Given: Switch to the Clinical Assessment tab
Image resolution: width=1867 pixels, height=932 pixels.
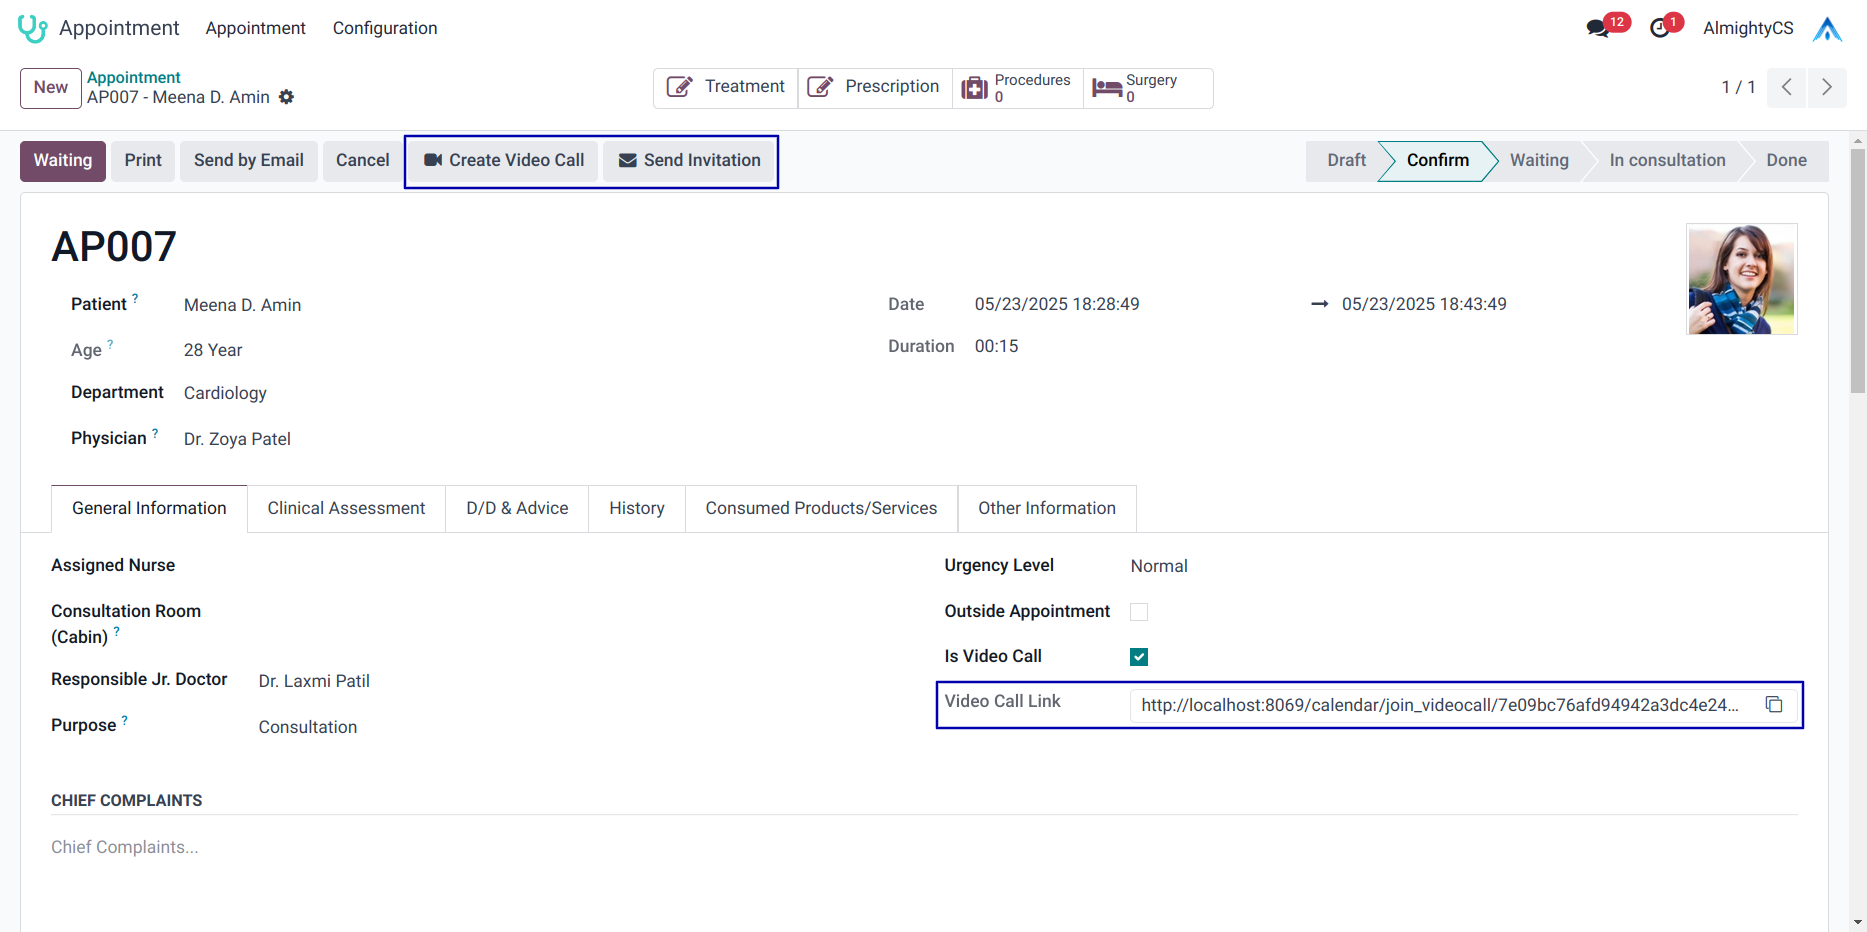Looking at the screenshot, I should coord(346,508).
